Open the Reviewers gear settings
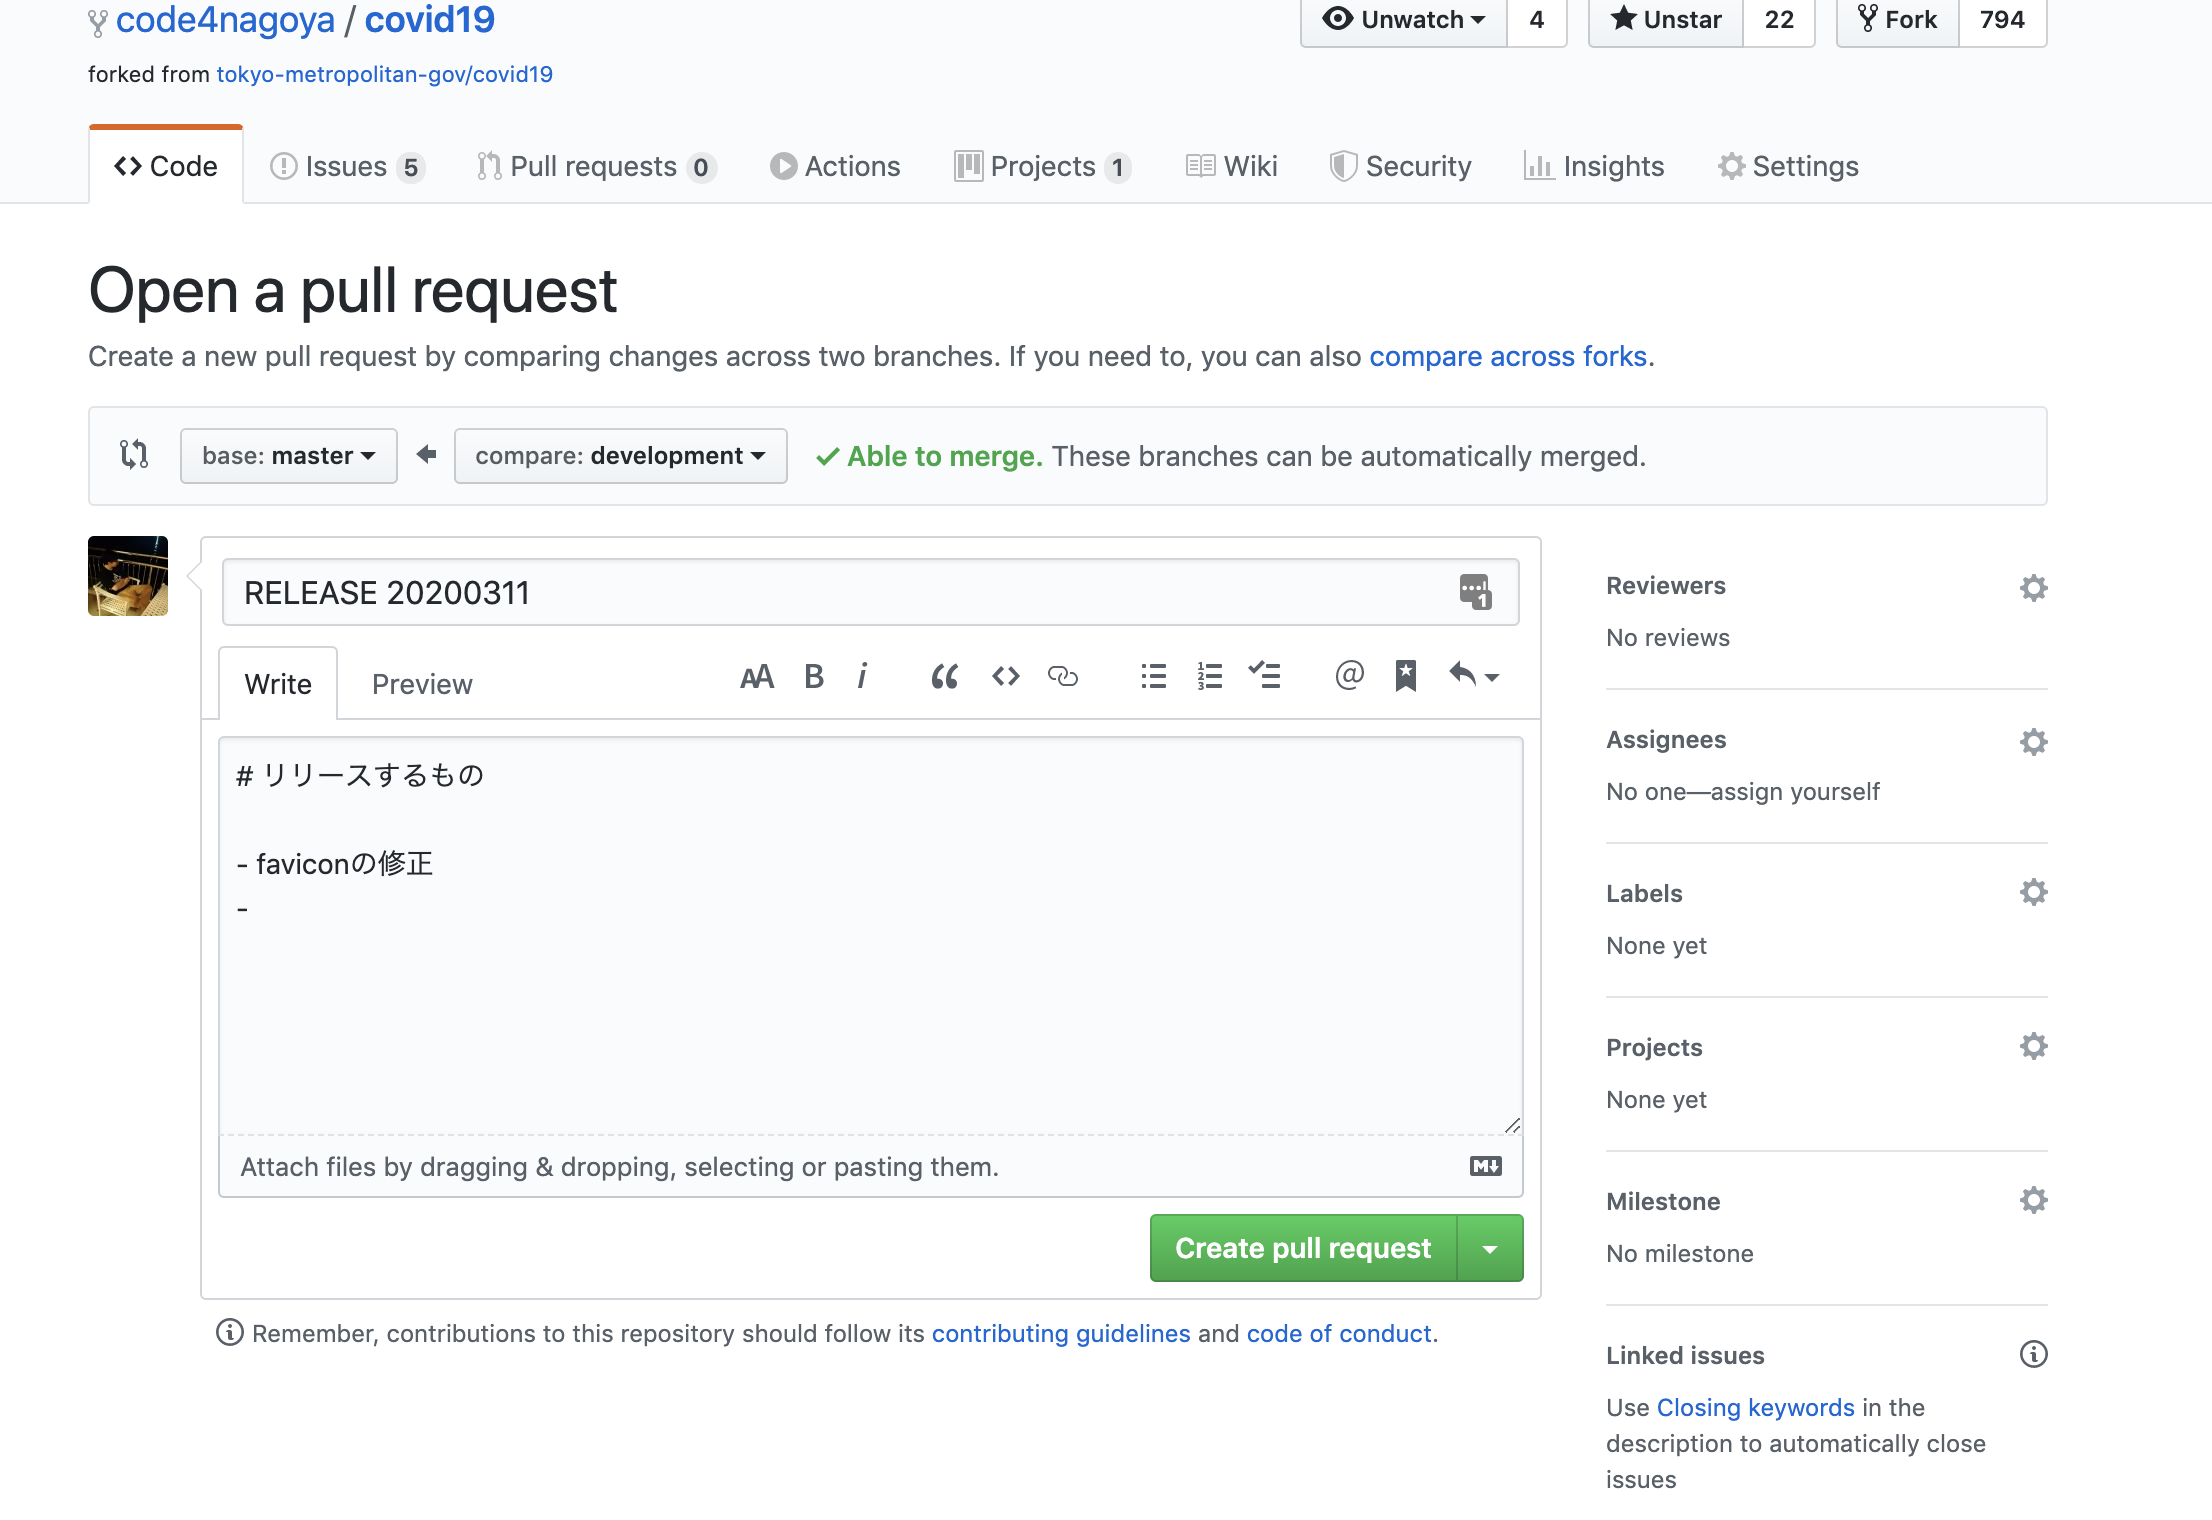 [2033, 588]
